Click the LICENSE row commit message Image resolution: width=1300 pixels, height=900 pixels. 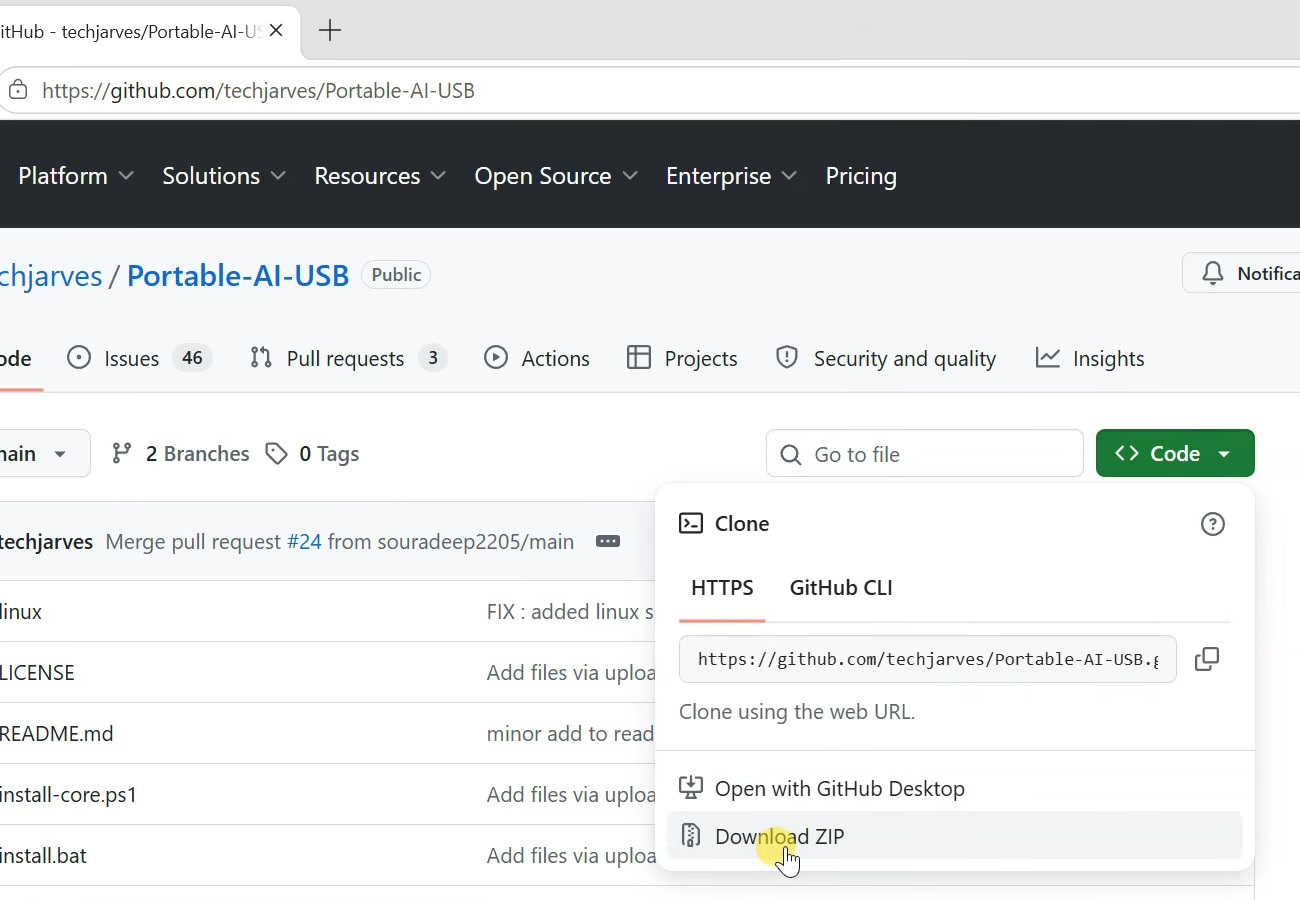[571, 673]
